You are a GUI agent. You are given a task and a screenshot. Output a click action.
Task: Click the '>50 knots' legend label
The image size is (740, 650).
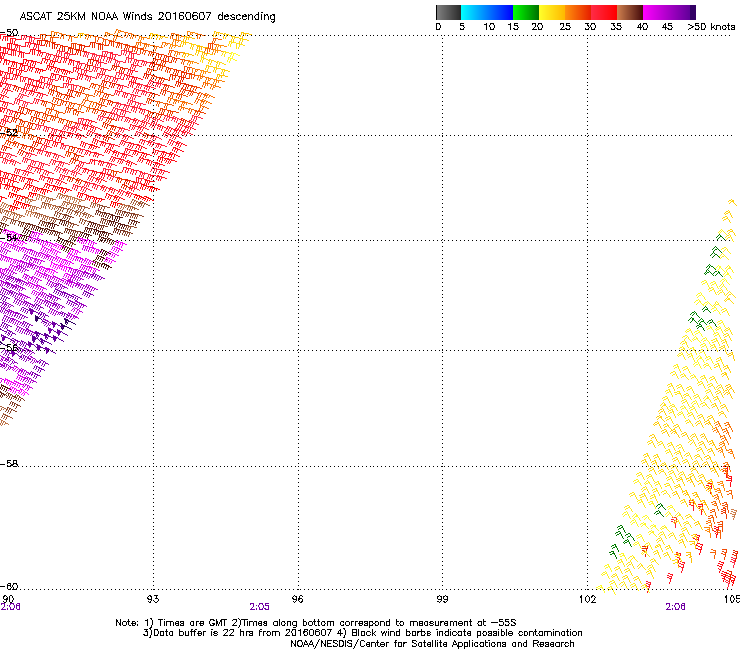[711, 27]
